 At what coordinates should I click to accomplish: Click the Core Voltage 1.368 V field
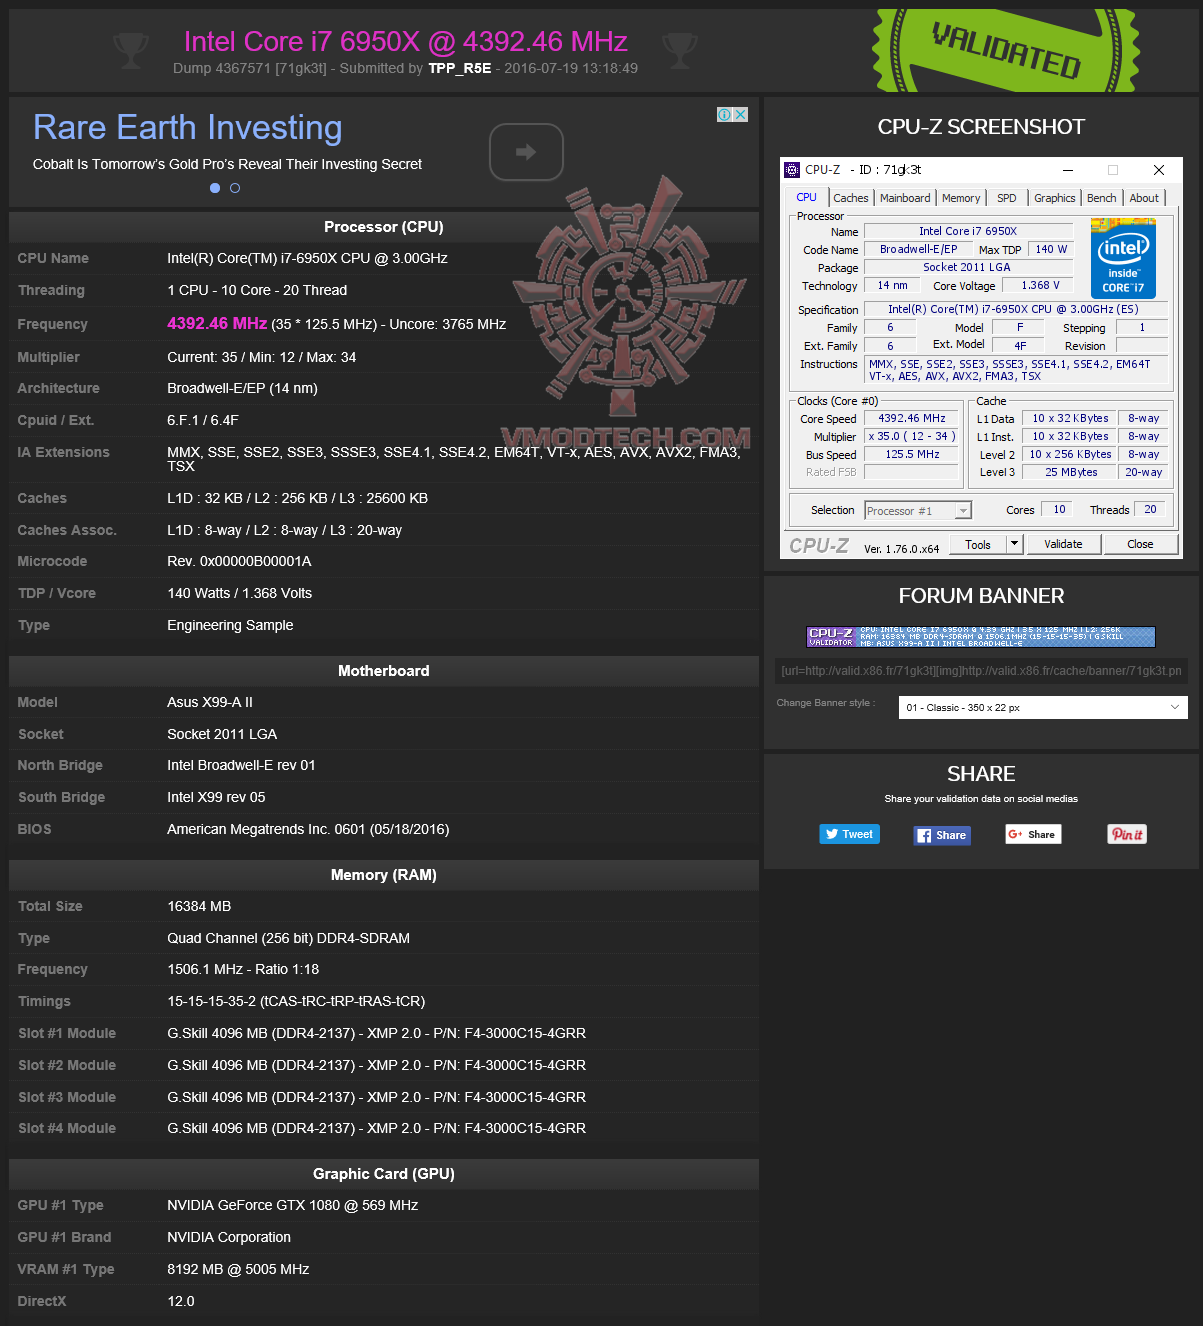(x=1040, y=286)
